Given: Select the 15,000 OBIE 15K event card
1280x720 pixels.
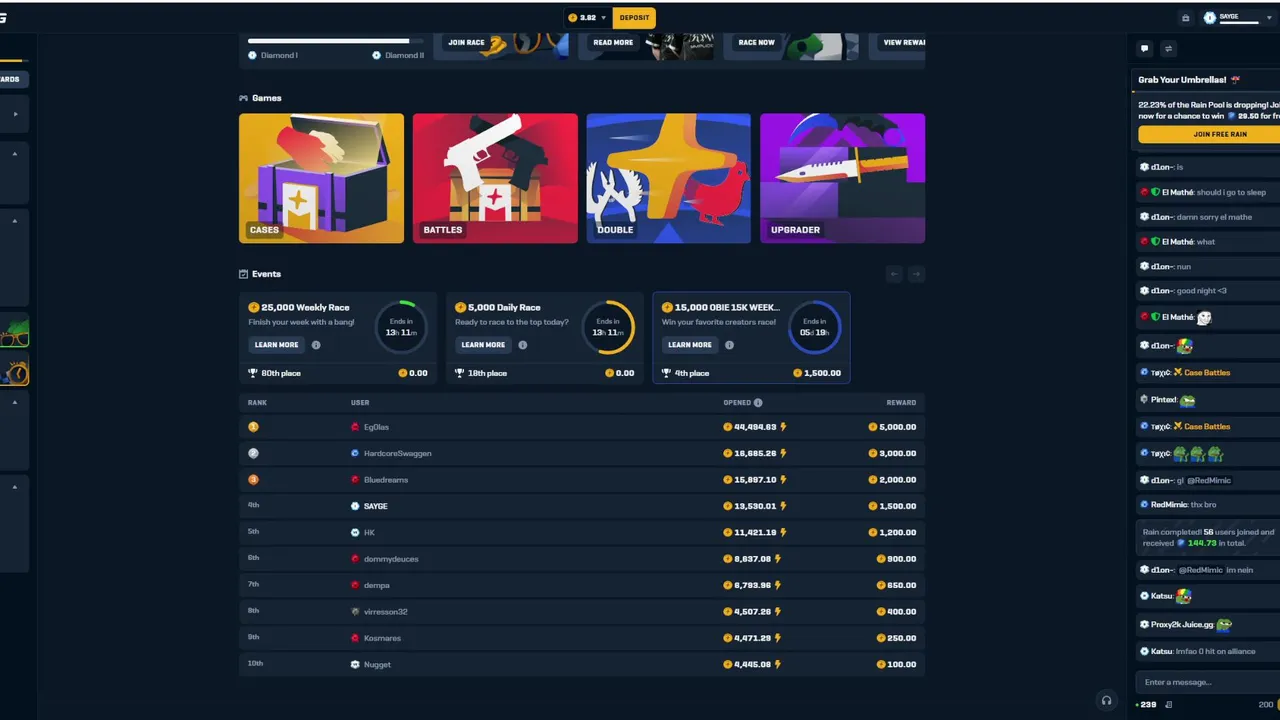Looking at the screenshot, I should 751,338.
